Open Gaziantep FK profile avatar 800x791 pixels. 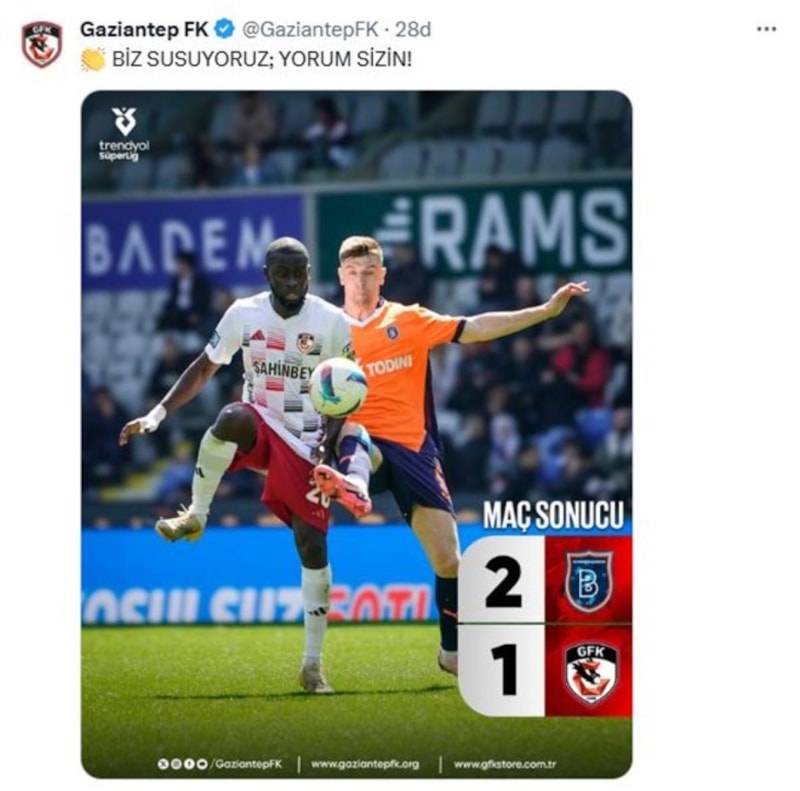(41, 44)
